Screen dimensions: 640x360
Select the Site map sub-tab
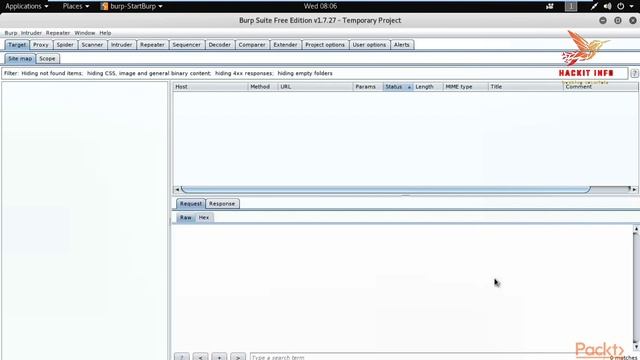coord(20,58)
